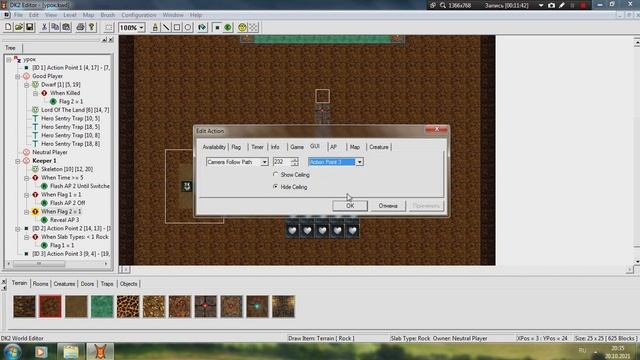Pick the red-bordered rock terrain swatch
Viewport: 640px width, 360px height.
[50, 307]
